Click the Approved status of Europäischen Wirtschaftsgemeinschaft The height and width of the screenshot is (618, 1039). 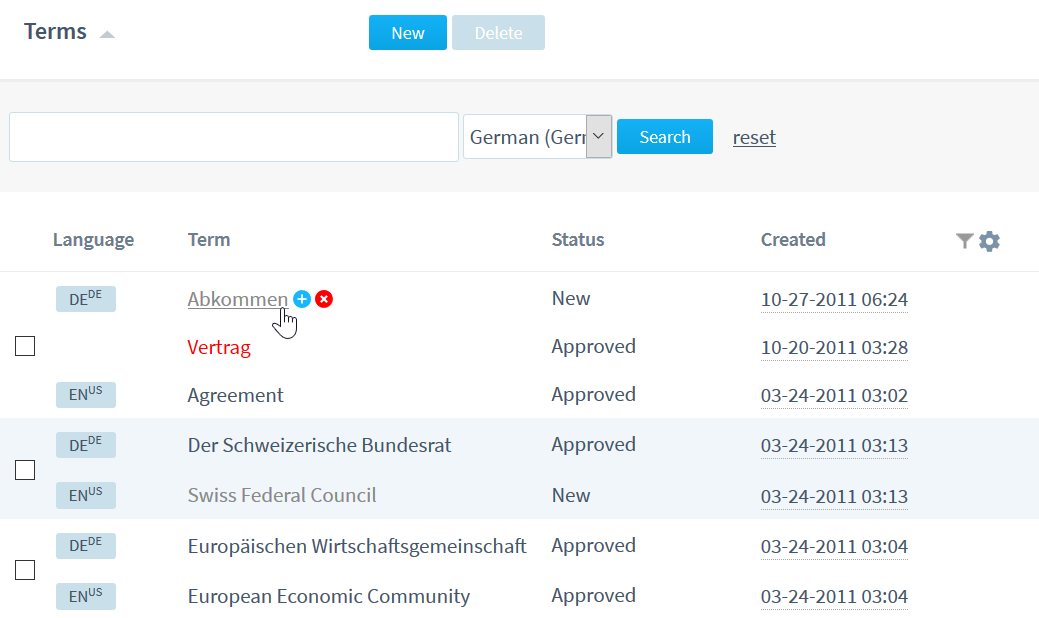click(x=594, y=546)
